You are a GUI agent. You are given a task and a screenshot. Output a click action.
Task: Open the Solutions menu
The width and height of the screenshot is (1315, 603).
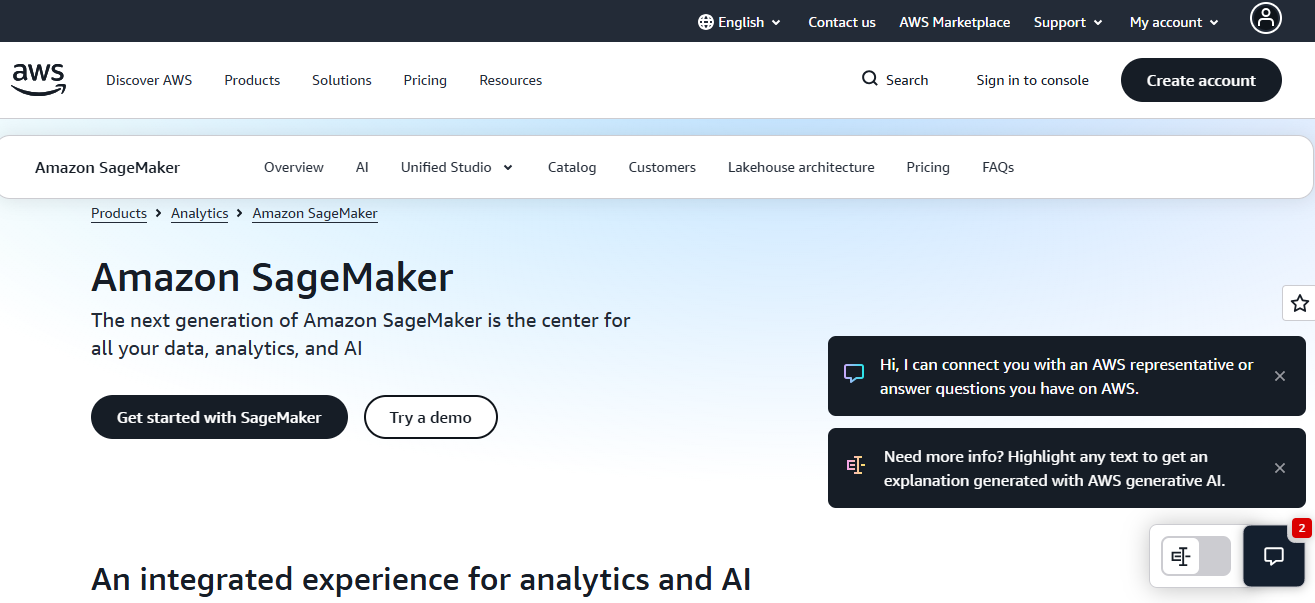pos(341,80)
